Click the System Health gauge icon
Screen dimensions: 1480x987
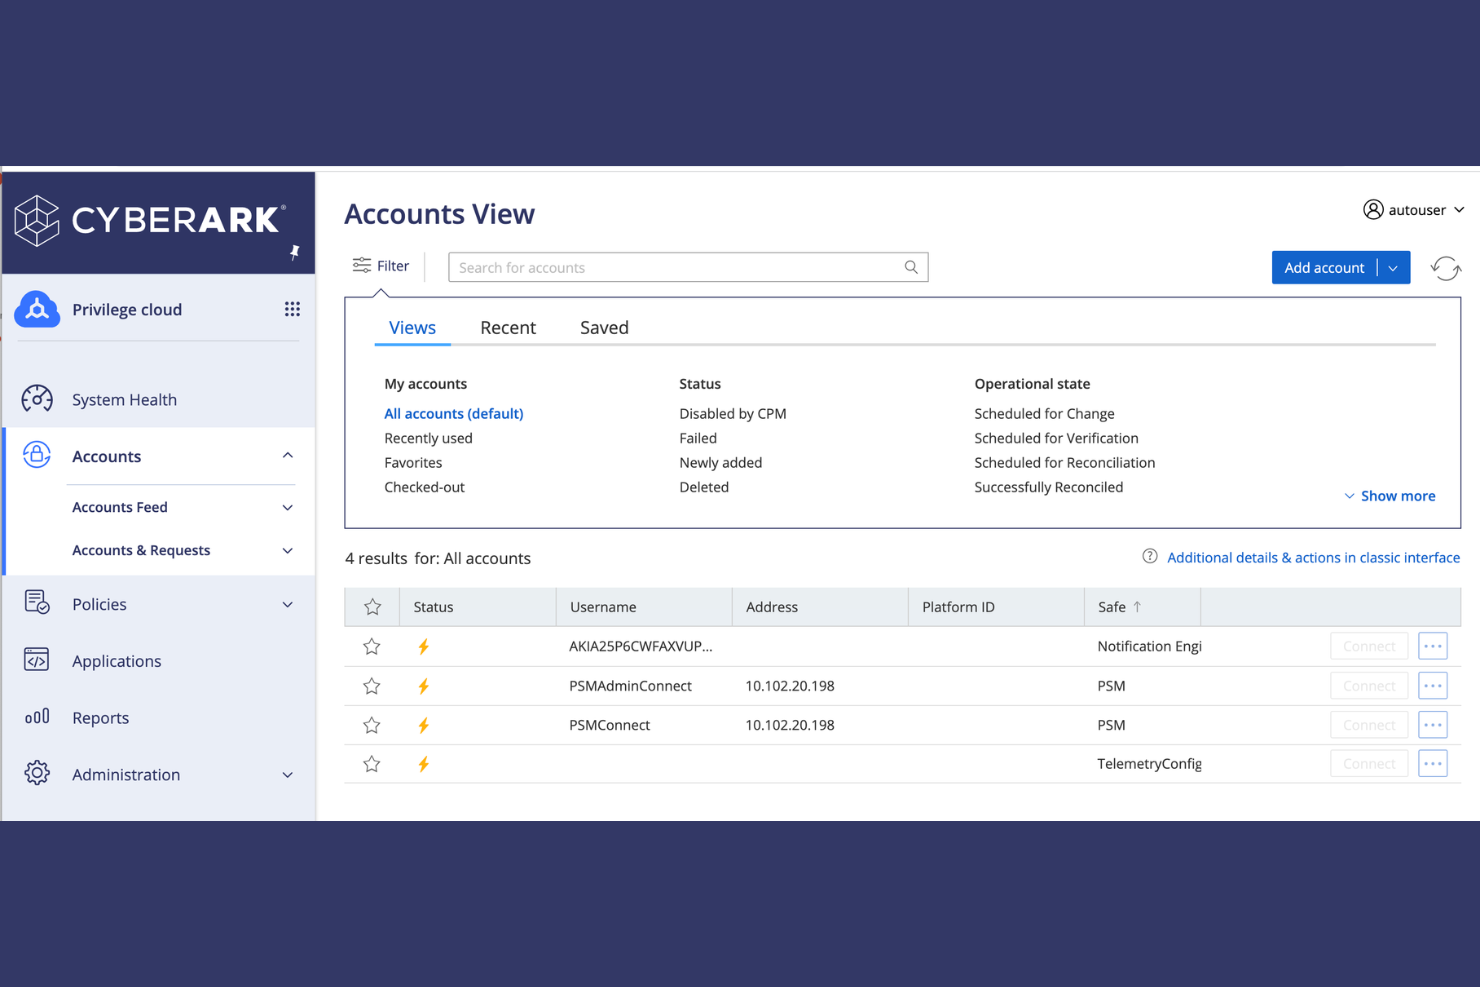tap(37, 399)
